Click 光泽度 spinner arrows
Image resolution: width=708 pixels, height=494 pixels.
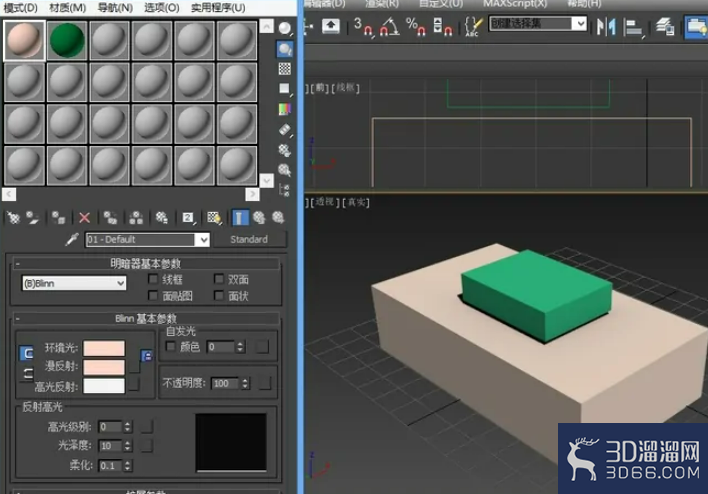(x=127, y=446)
